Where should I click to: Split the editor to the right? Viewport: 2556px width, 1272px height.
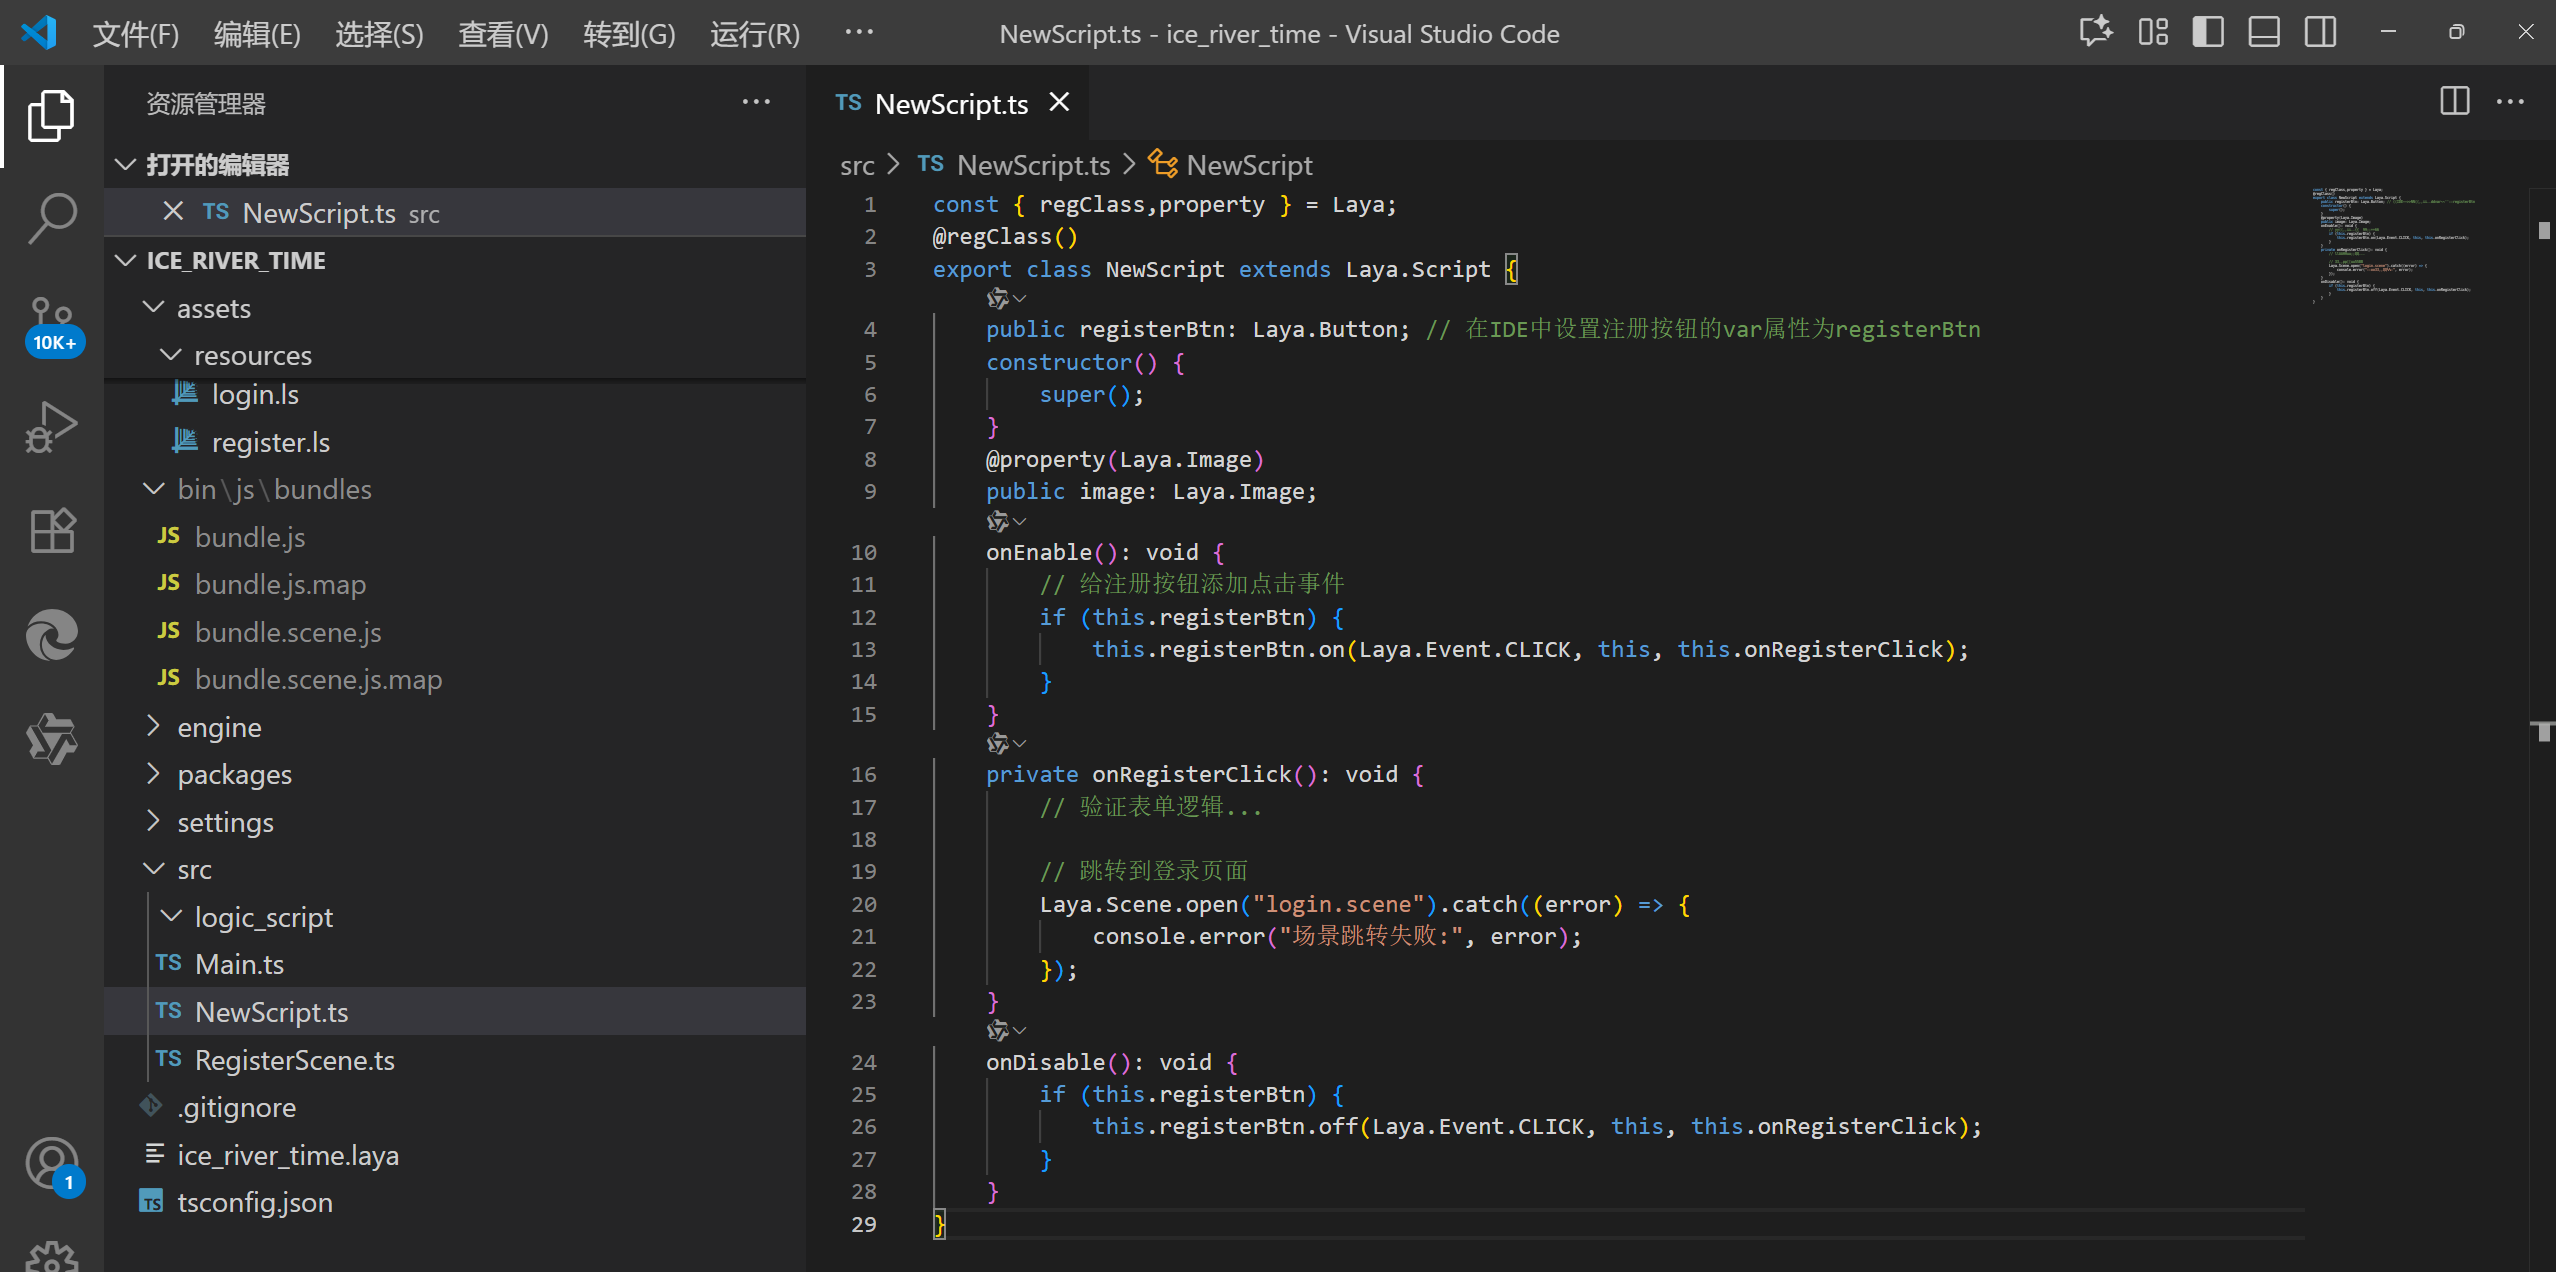2454,102
